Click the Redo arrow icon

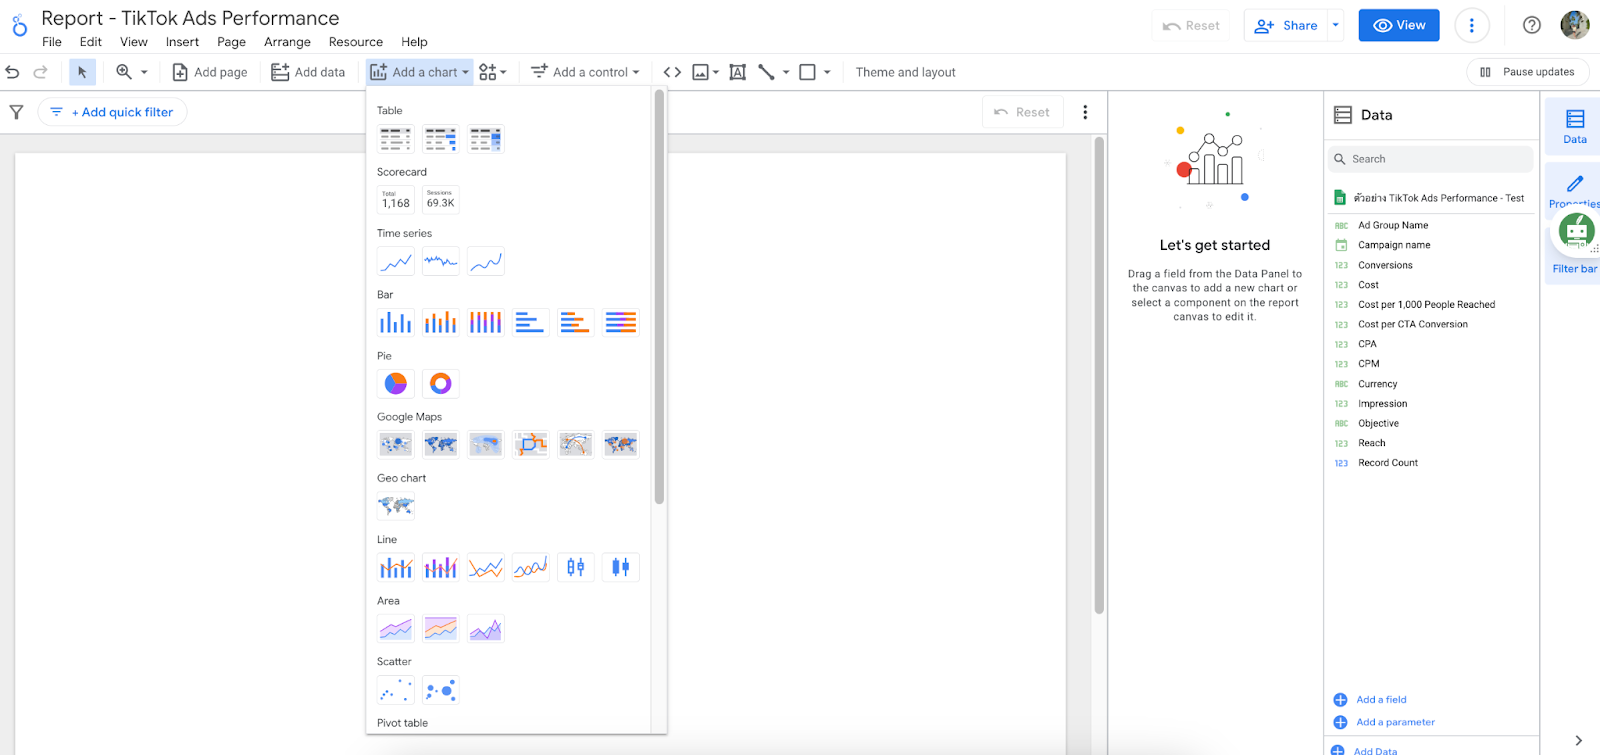[x=40, y=72]
